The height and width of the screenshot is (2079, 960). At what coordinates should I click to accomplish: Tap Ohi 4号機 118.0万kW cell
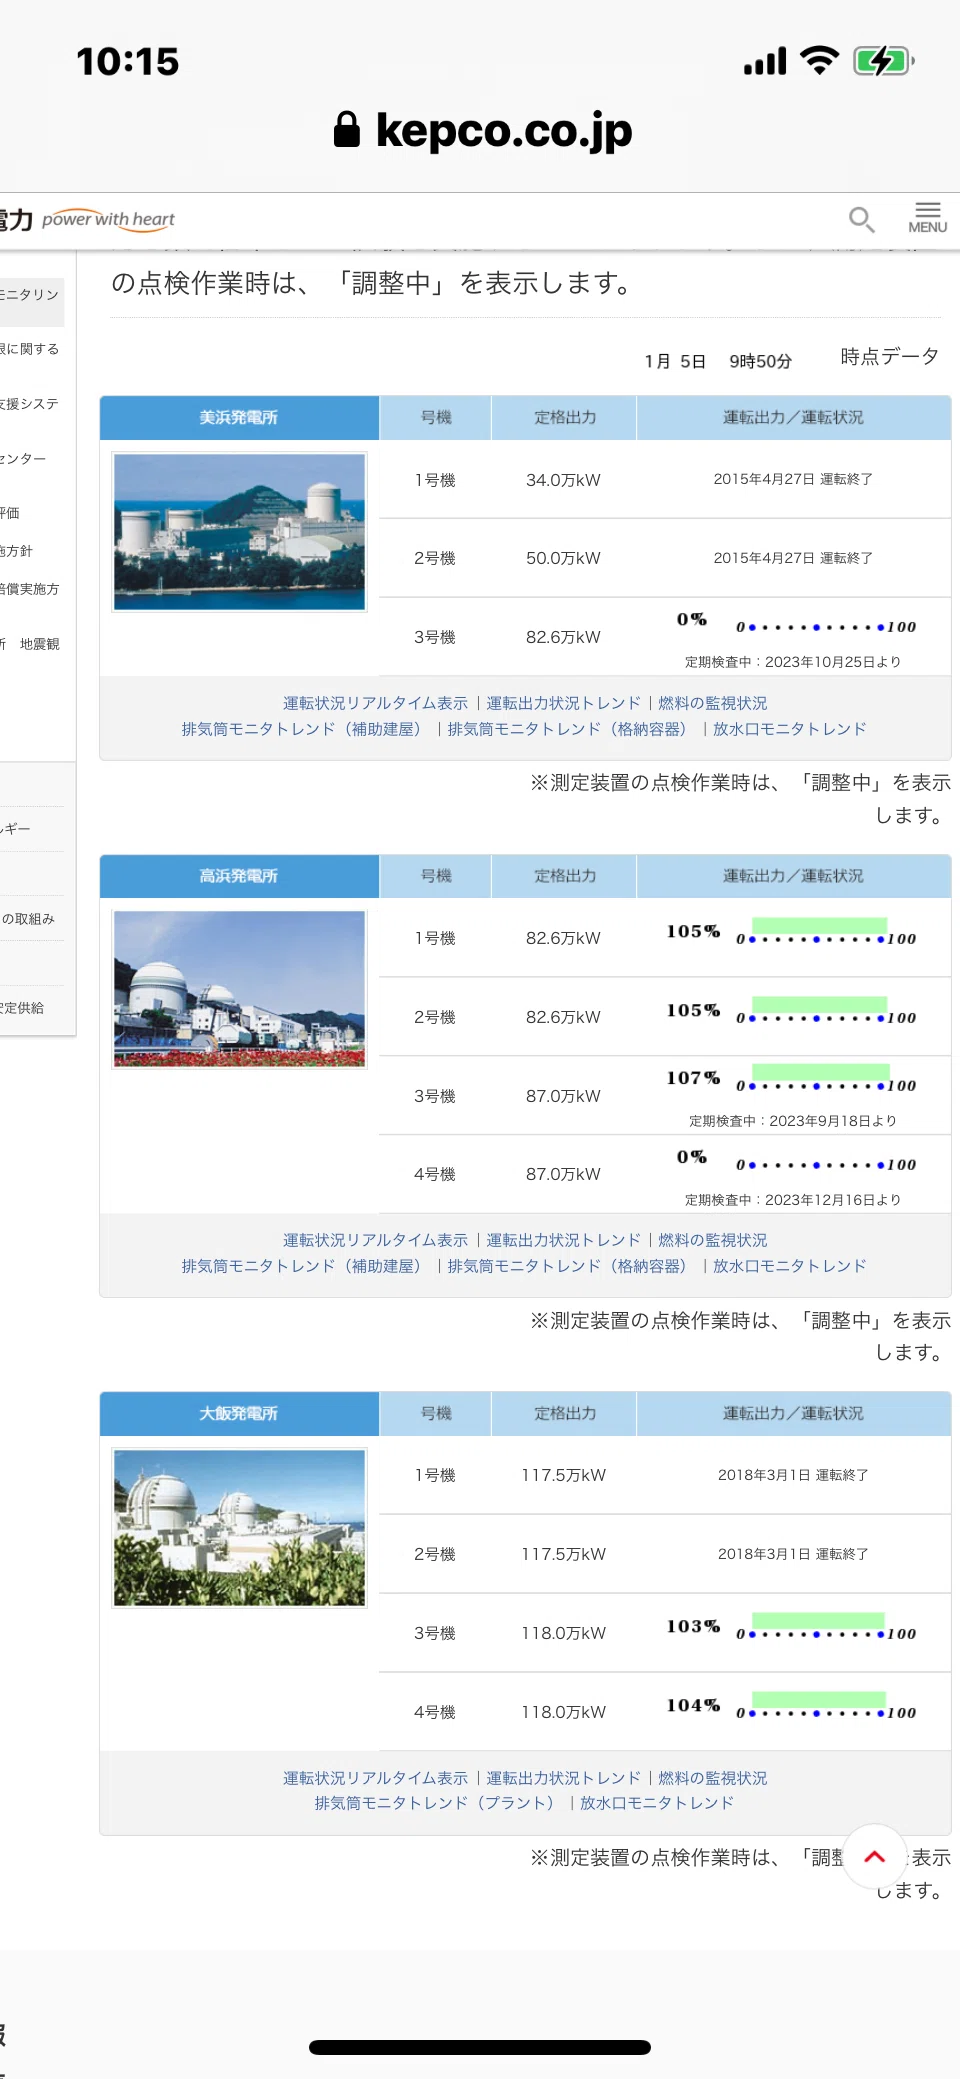point(564,1713)
